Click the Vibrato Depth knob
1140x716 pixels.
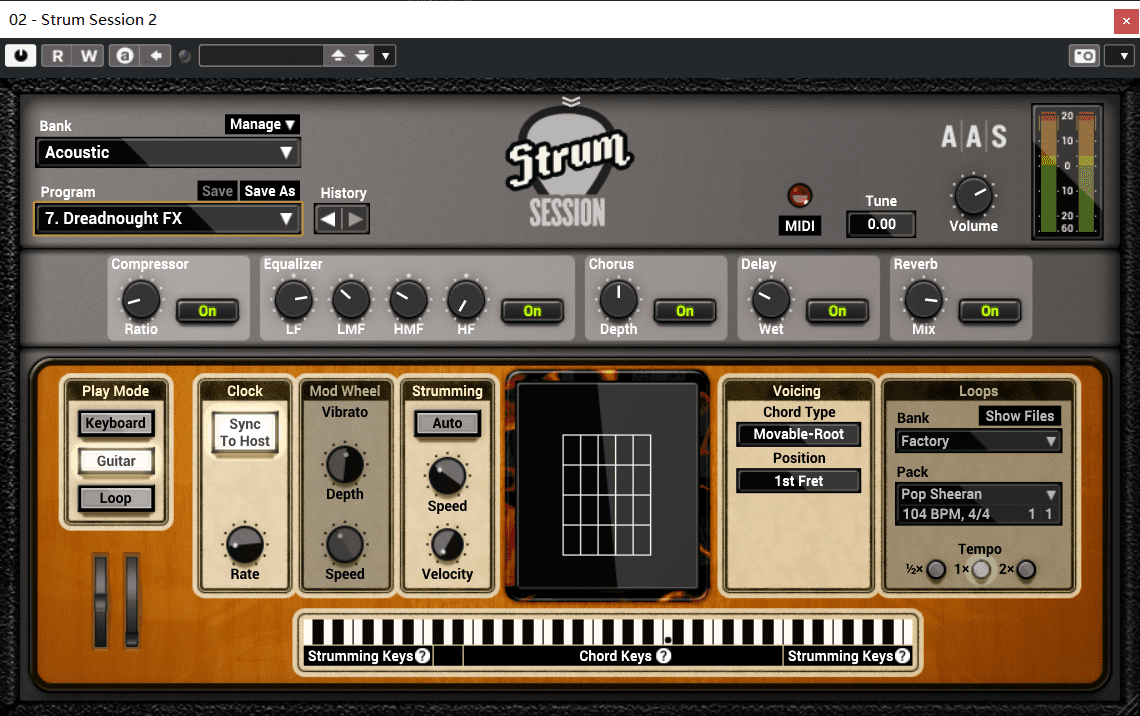coord(345,465)
